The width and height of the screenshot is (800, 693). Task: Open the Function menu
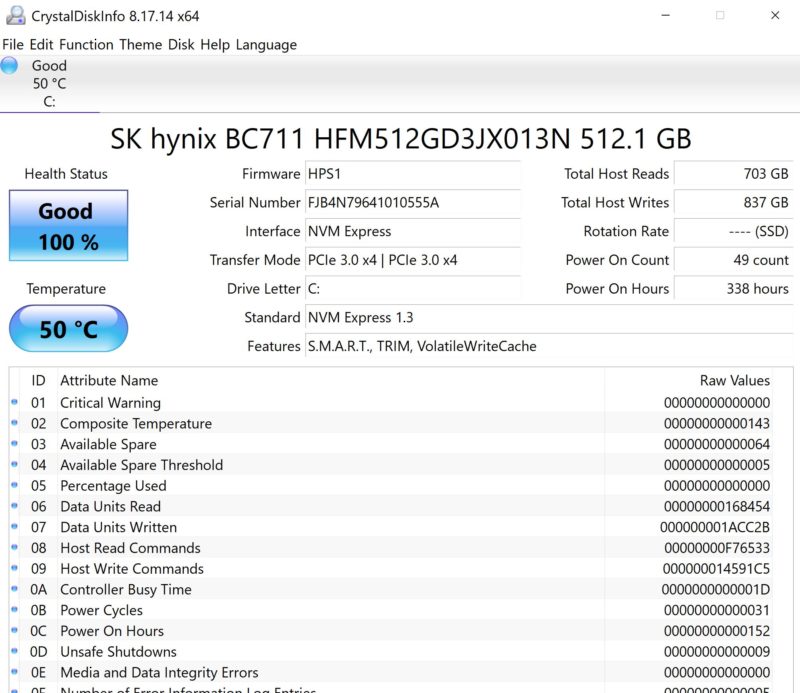pyautogui.click(x=86, y=44)
